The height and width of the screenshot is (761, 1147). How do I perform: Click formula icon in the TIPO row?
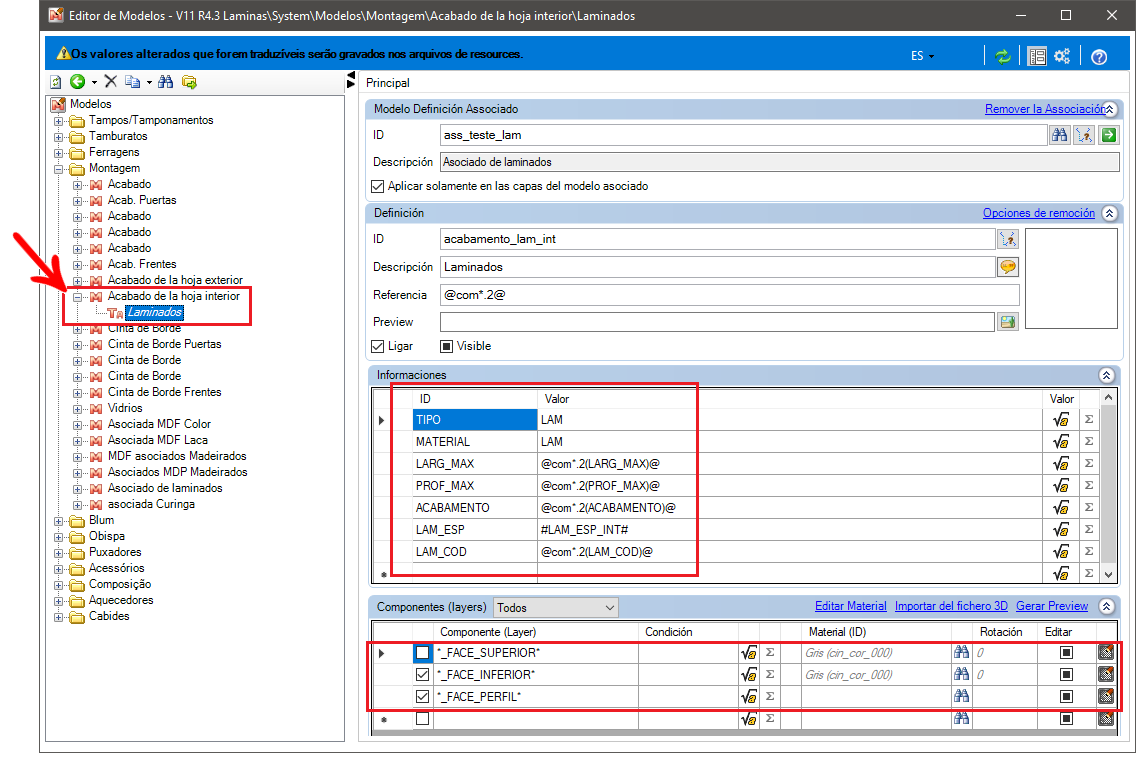pyautogui.click(x=1061, y=420)
